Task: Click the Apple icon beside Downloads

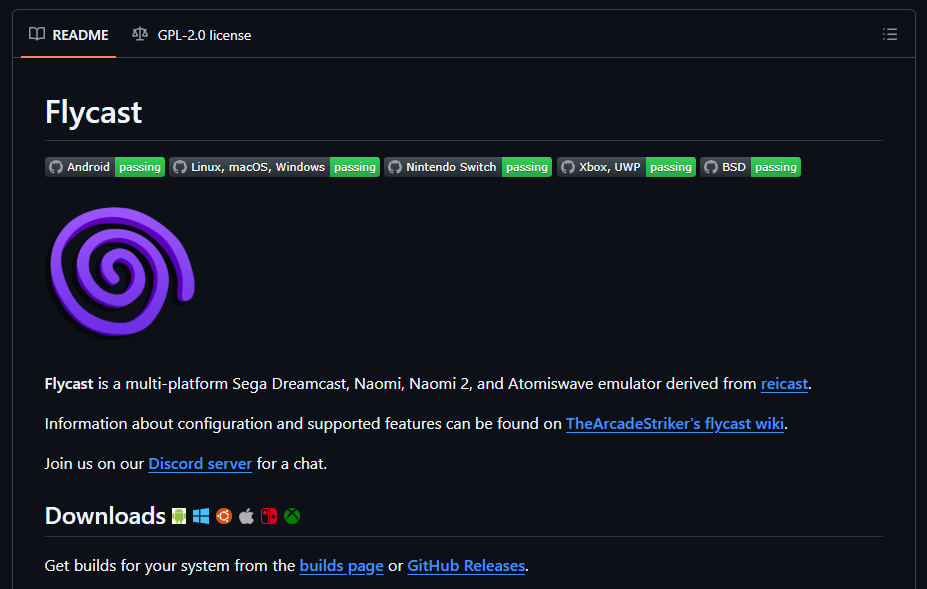Action: point(247,516)
